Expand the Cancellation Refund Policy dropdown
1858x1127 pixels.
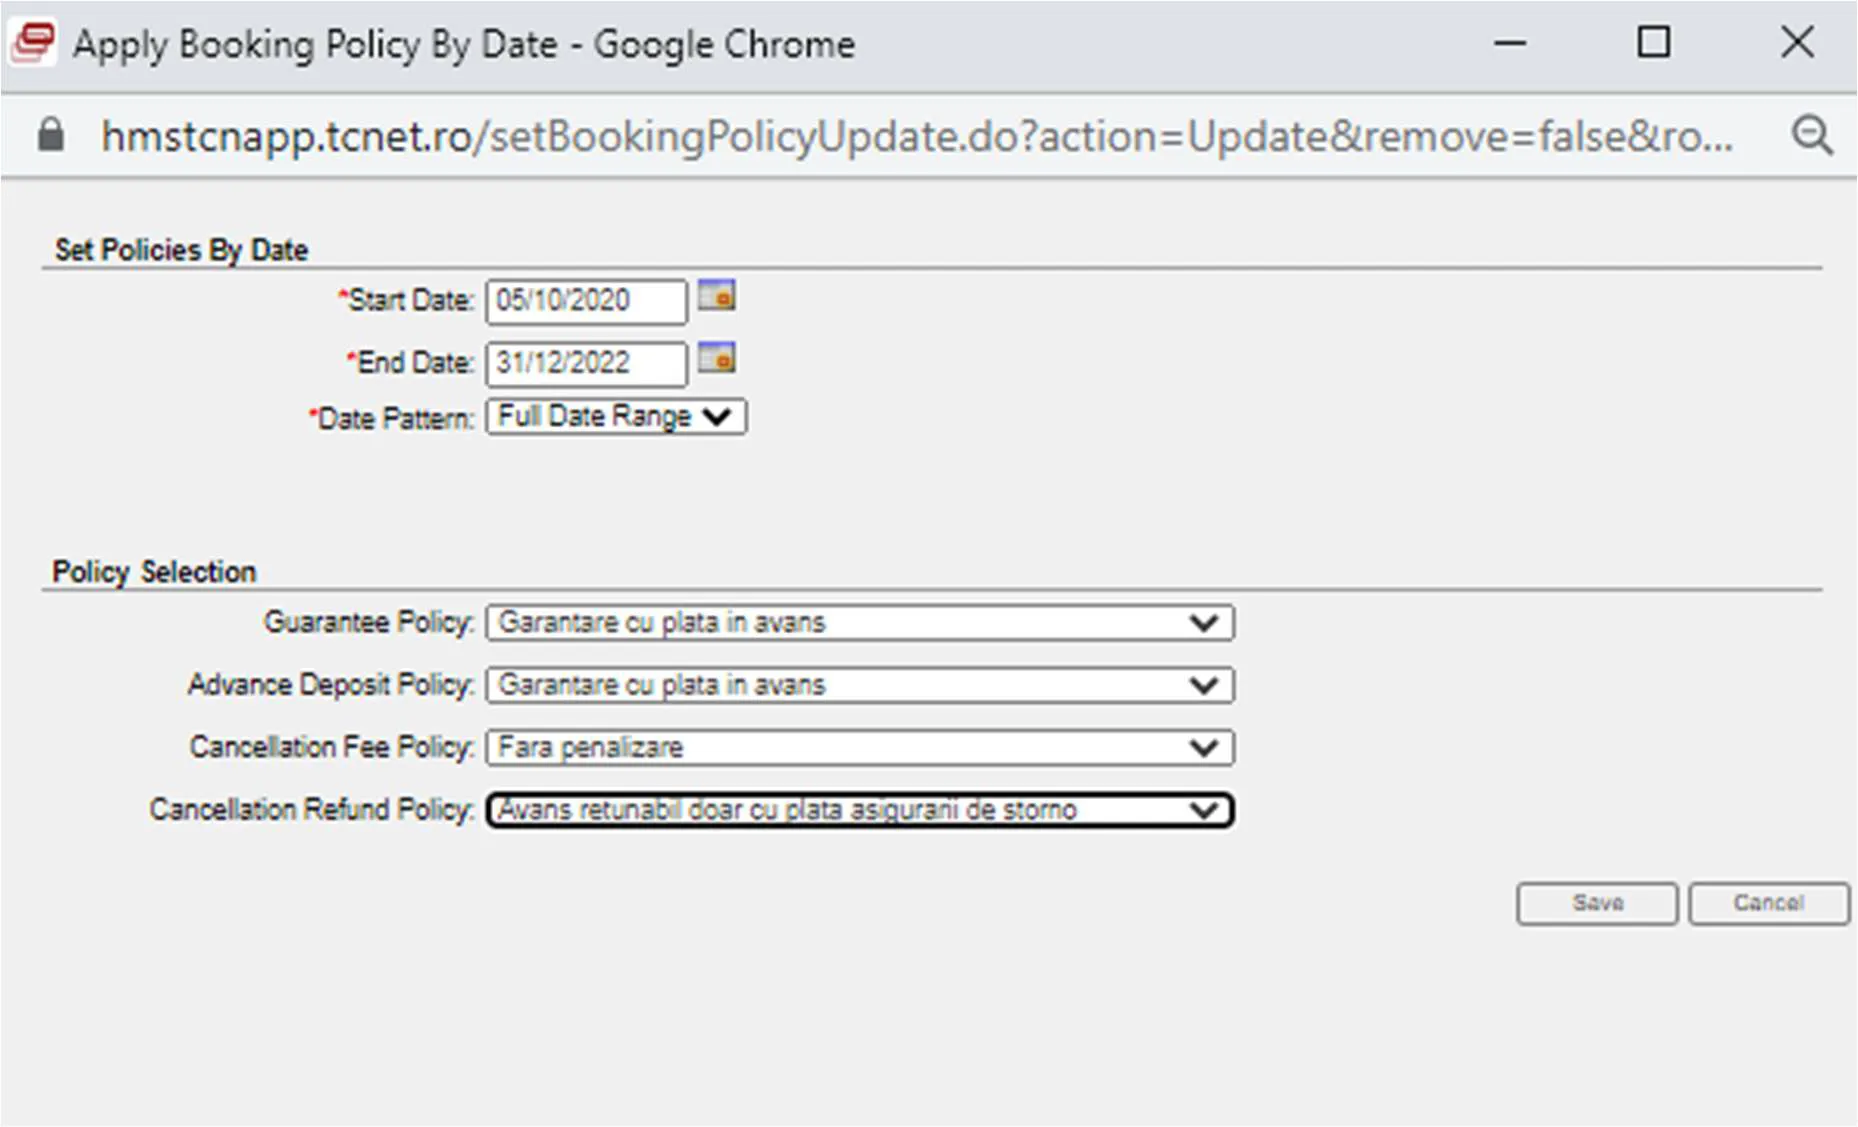click(860, 809)
